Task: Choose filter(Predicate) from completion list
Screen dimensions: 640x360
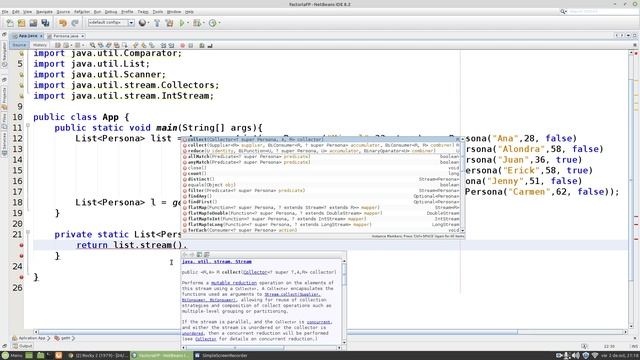Action: [321, 191]
